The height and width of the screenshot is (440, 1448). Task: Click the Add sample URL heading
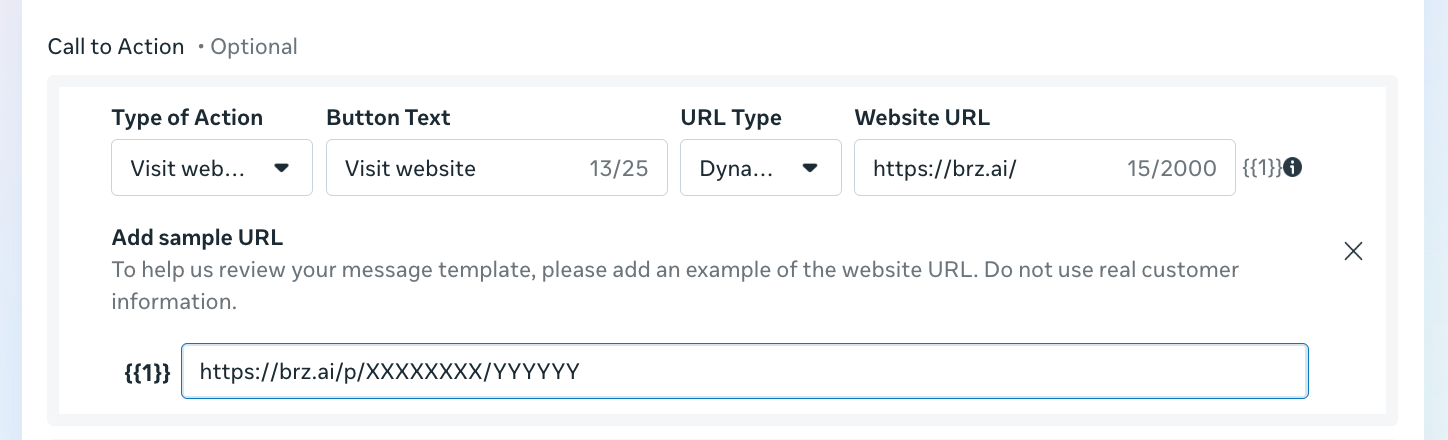click(197, 238)
